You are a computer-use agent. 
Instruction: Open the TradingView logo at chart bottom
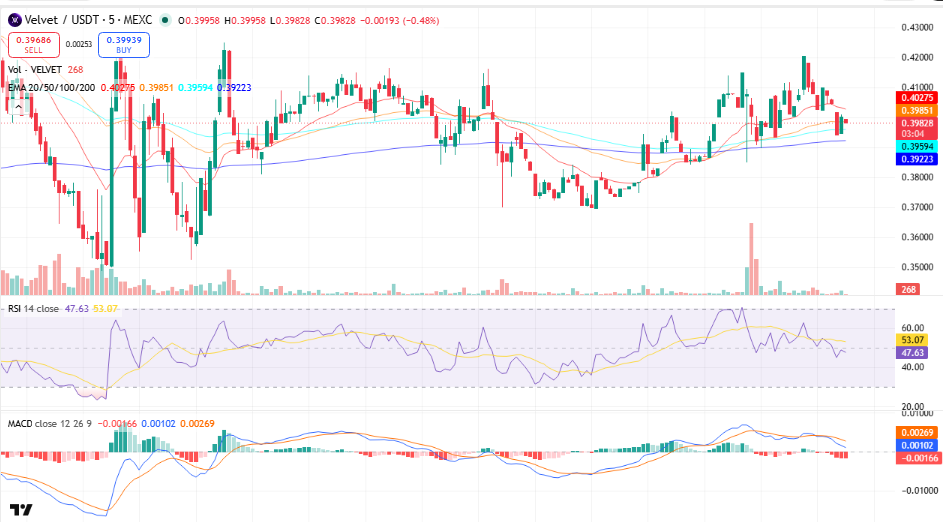21,510
